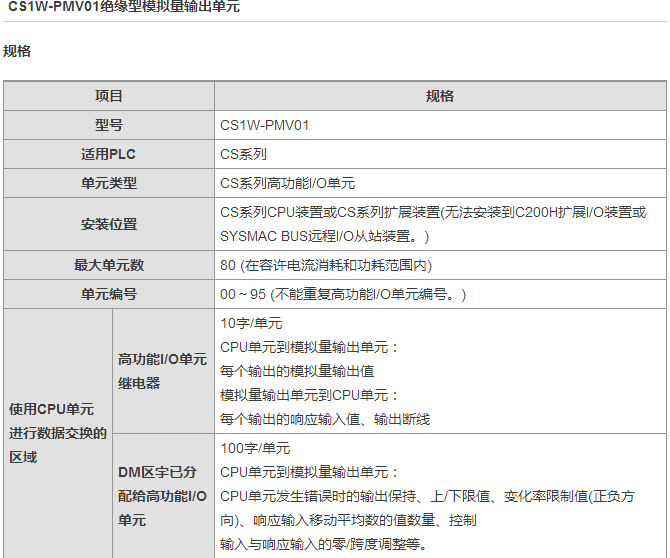670x558 pixels.
Task: Select the 高功能I/O单元继电器 sub-label cell
Action: point(162,371)
